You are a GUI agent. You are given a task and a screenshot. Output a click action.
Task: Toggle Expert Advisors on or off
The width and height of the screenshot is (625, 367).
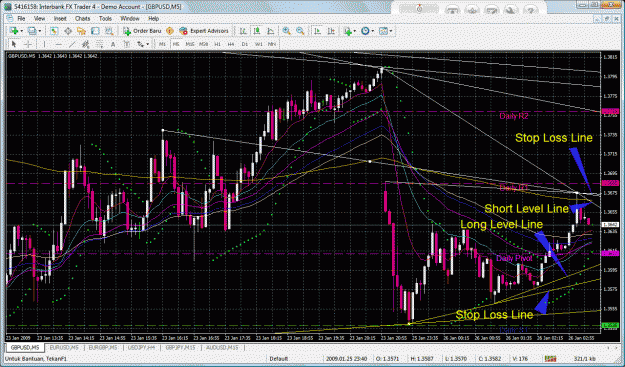[204, 31]
